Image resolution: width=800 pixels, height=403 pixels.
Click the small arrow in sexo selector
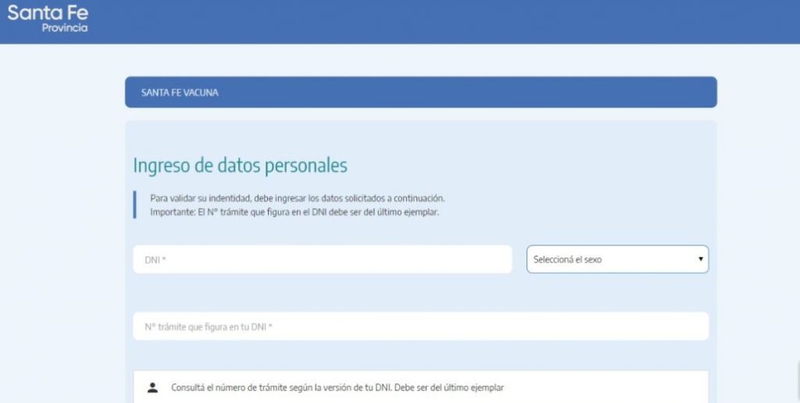(700, 259)
